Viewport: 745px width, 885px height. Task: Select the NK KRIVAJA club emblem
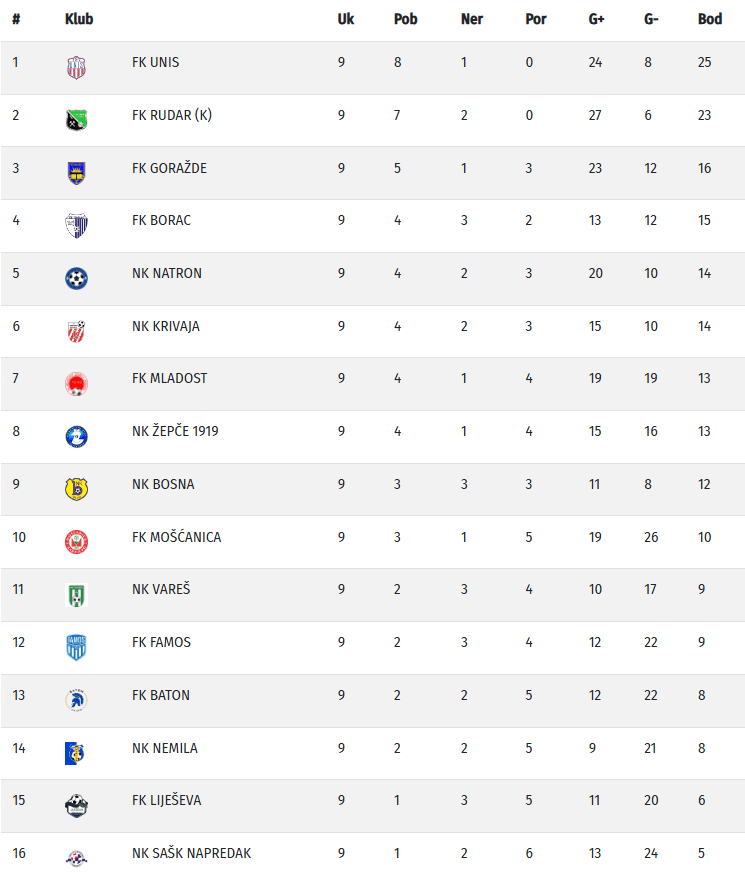(x=76, y=331)
